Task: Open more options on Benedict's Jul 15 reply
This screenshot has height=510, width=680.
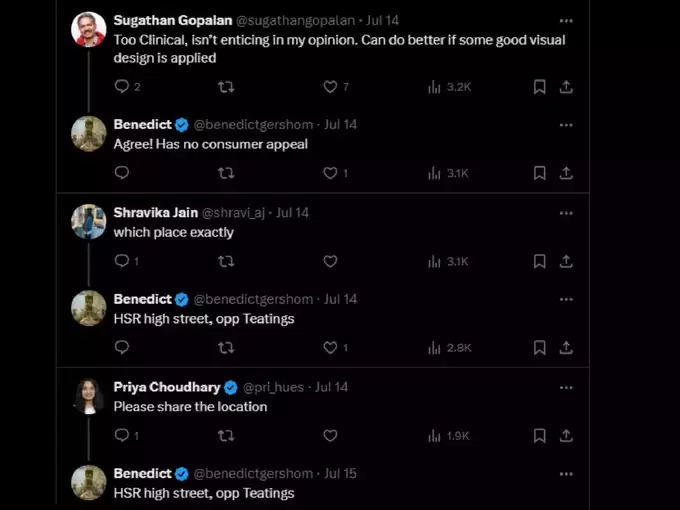Action: point(566,474)
